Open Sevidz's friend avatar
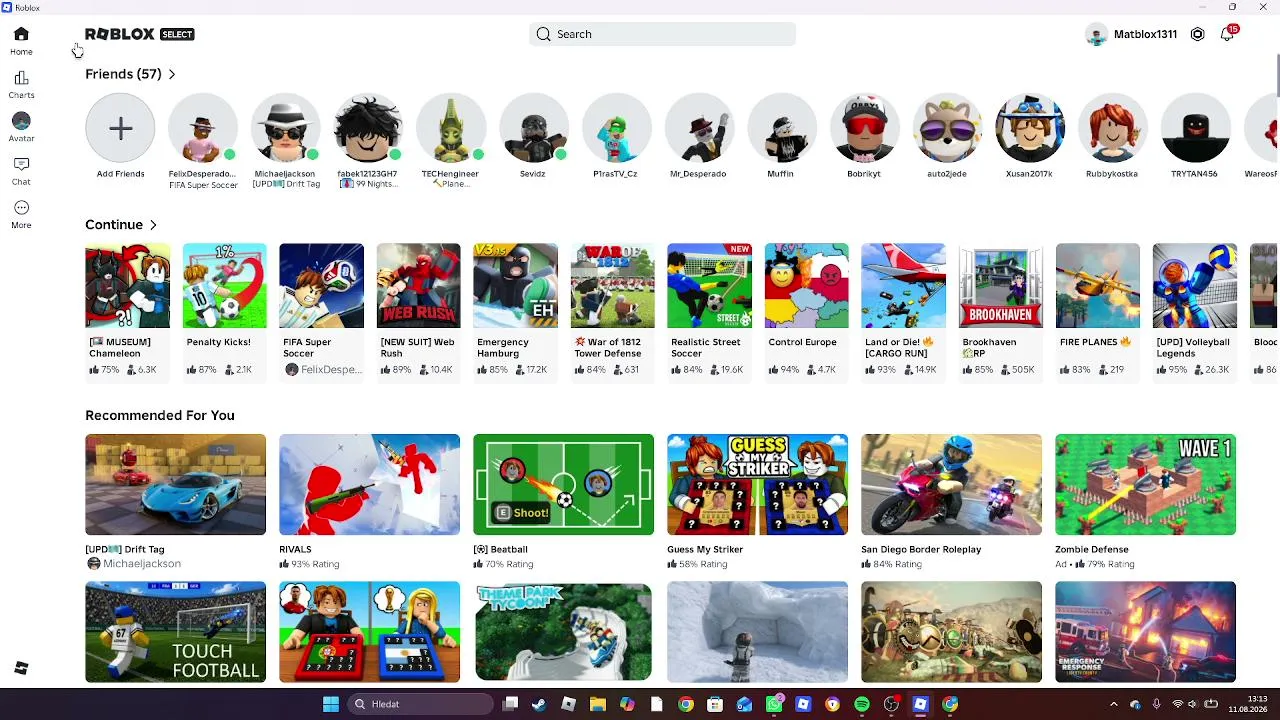The width and height of the screenshot is (1280, 720). point(534,128)
